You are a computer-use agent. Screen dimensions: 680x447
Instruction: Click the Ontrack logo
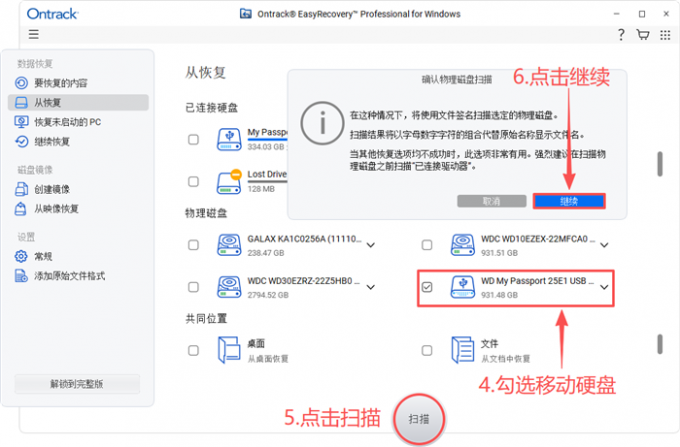point(52,14)
